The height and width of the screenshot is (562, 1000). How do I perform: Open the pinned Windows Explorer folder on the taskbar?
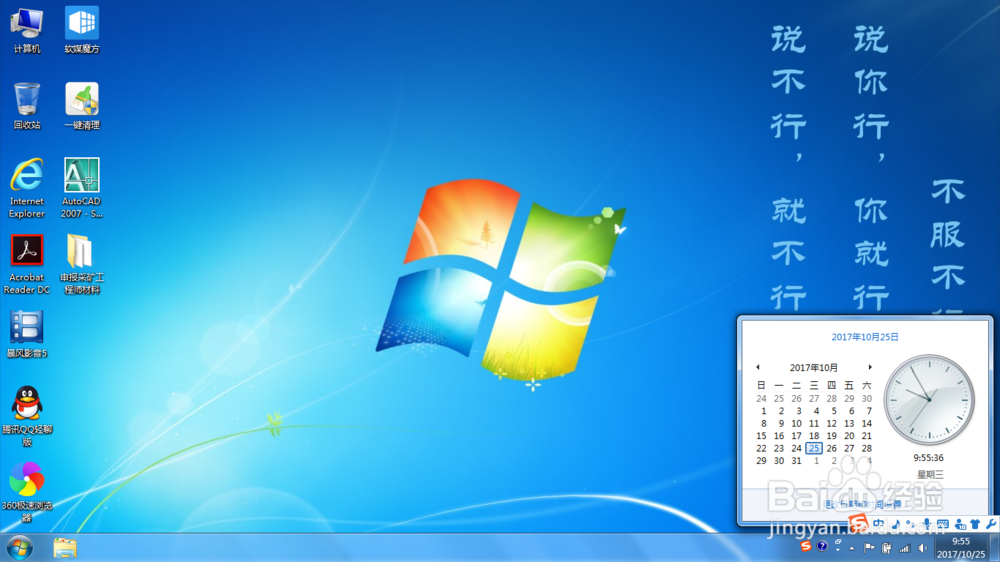coord(64,548)
